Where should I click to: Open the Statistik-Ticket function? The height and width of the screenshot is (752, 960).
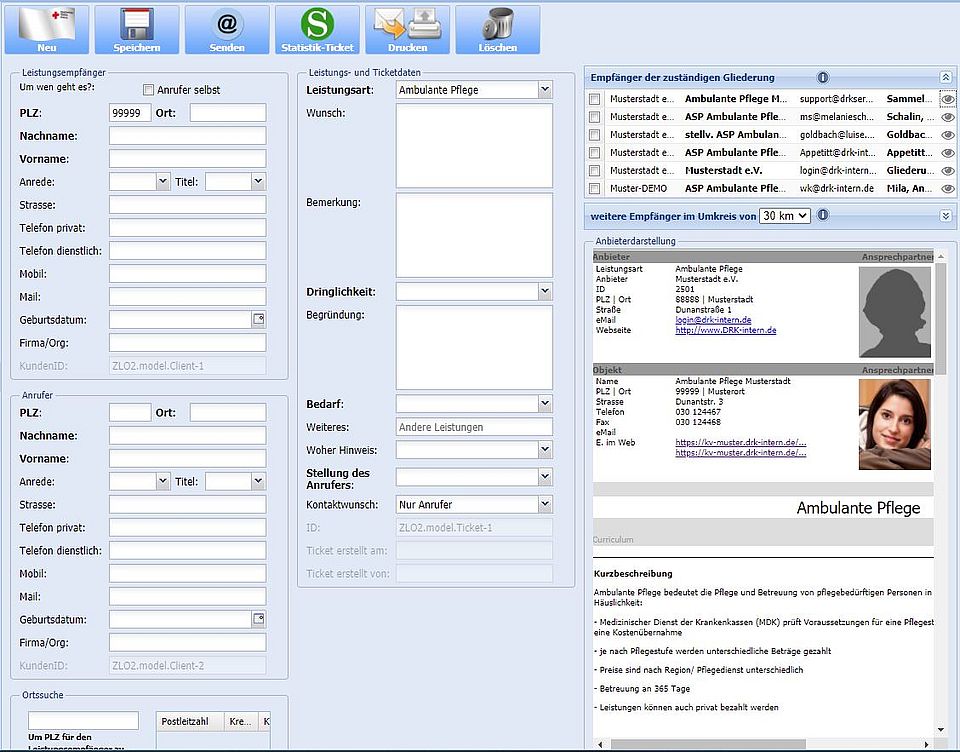click(x=317, y=29)
